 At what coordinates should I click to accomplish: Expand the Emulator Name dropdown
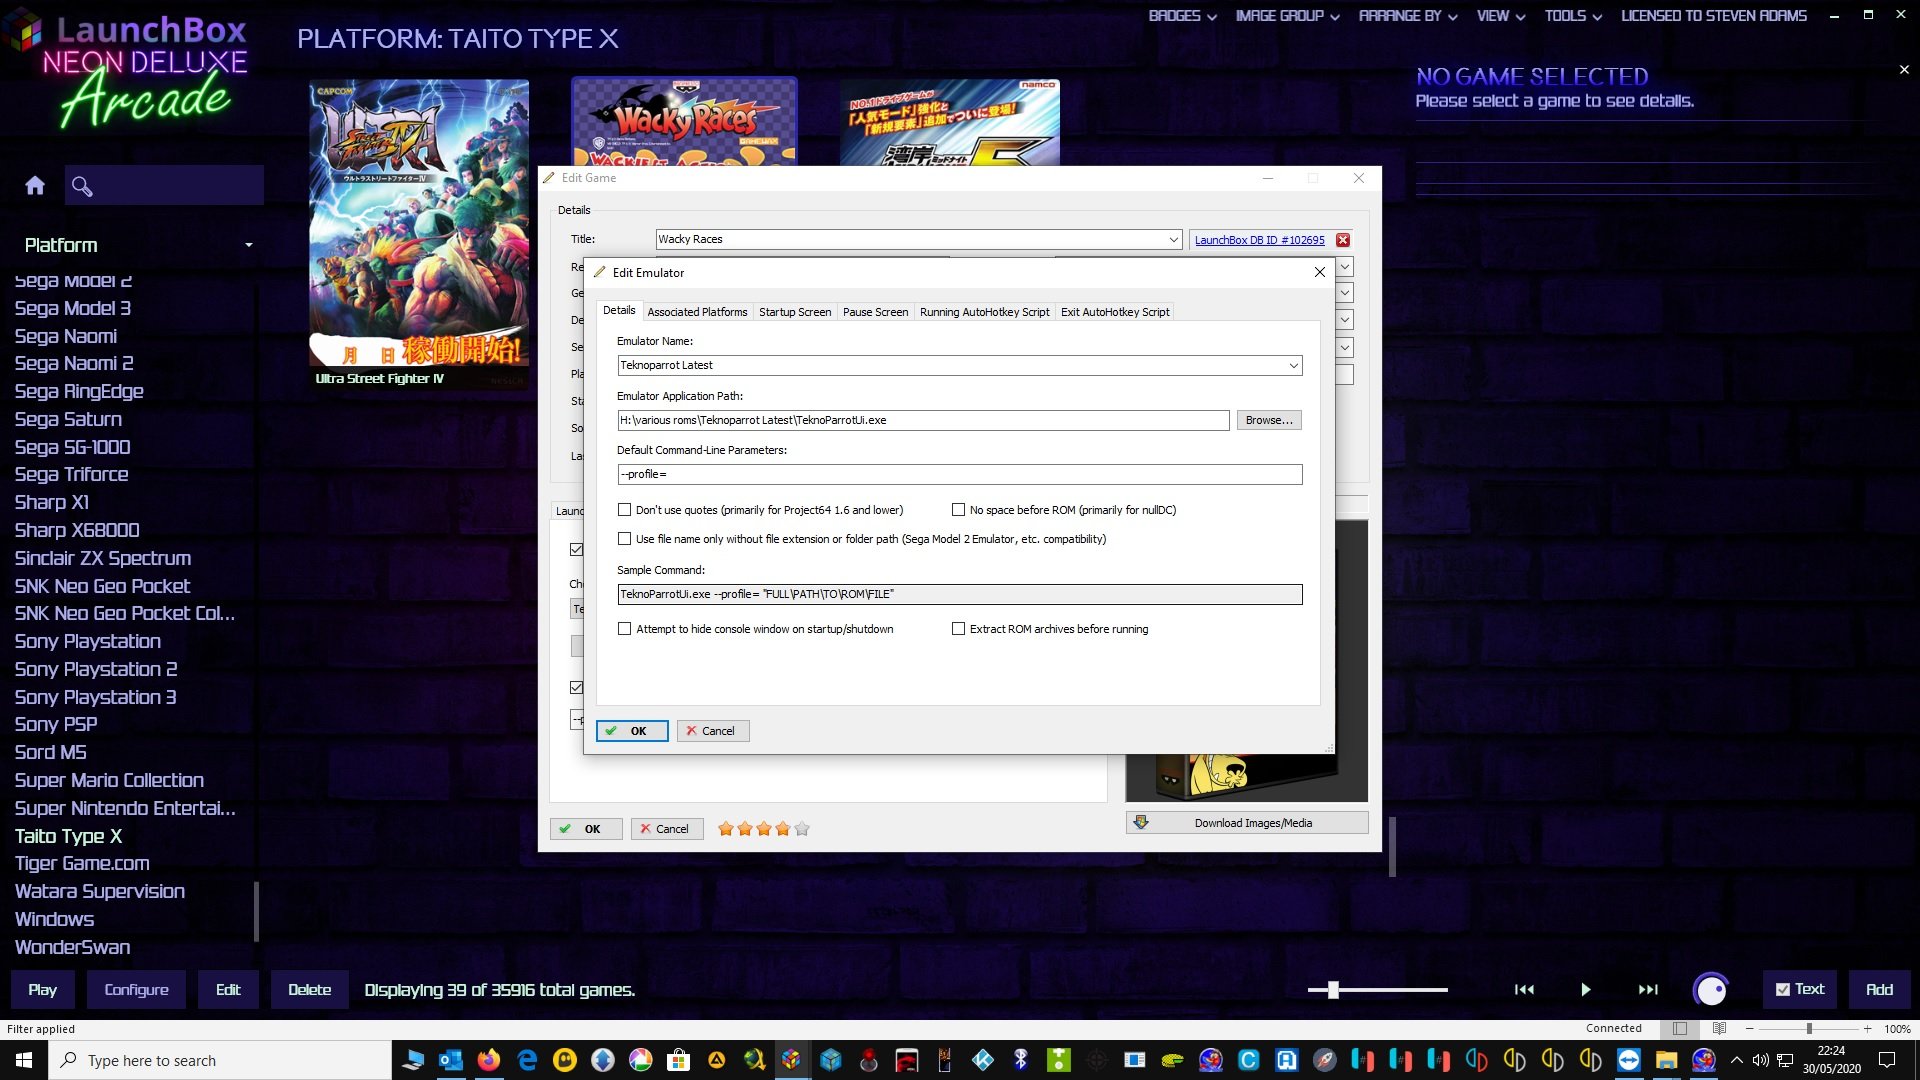pos(1293,365)
